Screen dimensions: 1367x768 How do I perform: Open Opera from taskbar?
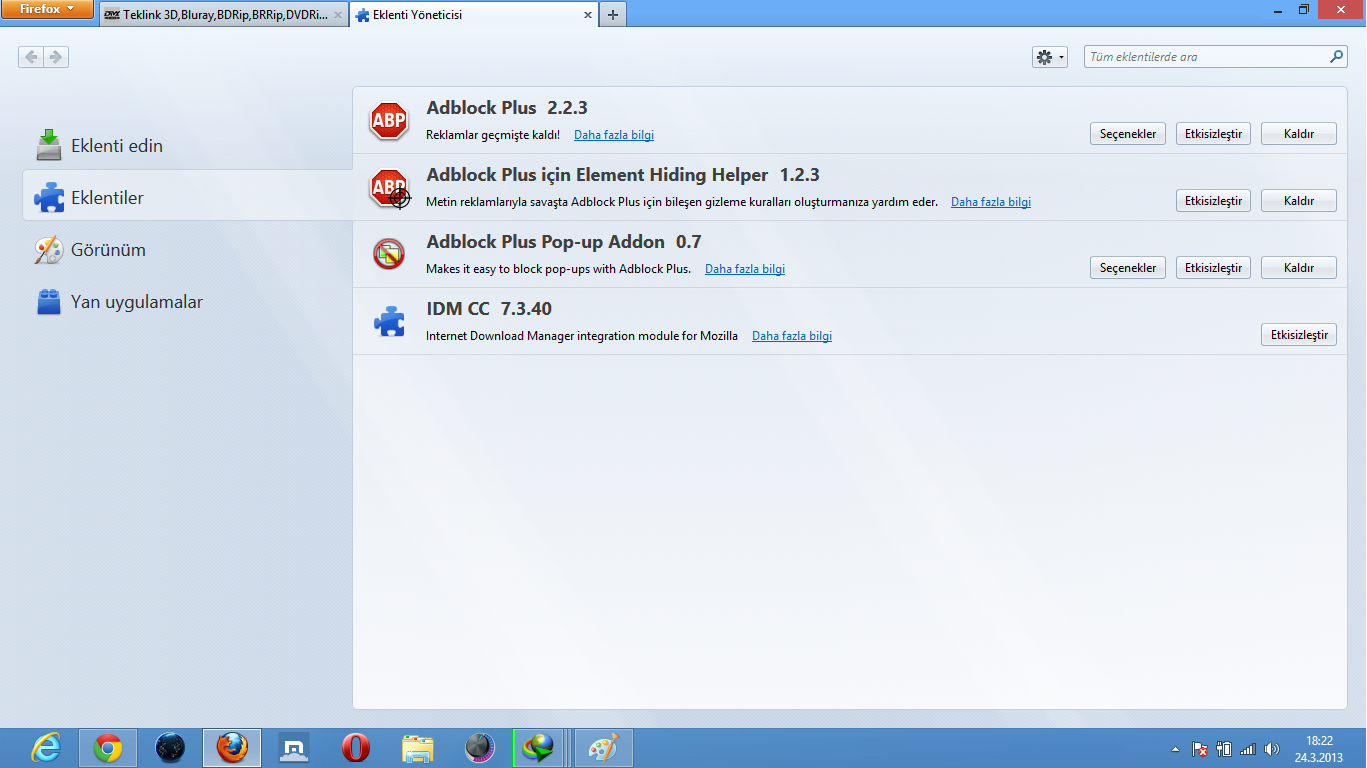click(x=356, y=748)
